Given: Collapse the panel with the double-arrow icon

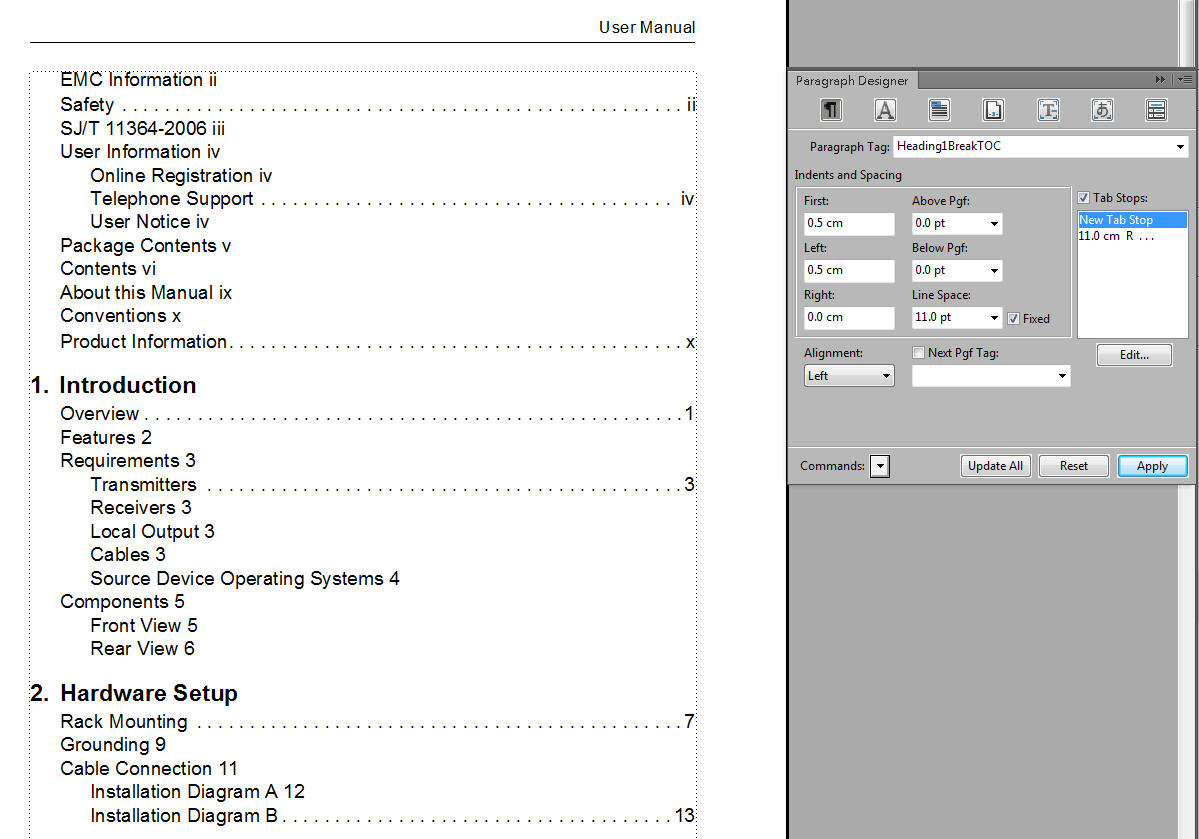Looking at the screenshot, I should point(1159,79).
